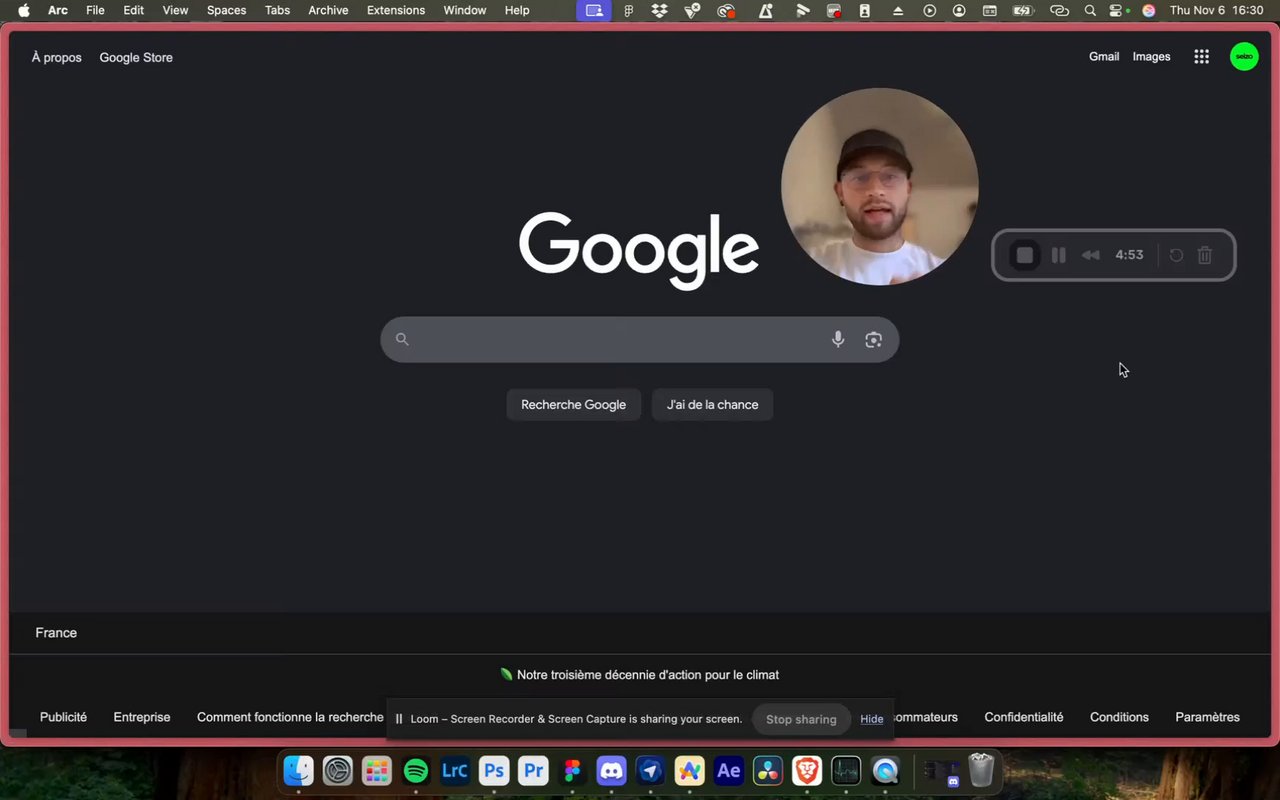Open the Archive menu
Image resolution: width=1280 pixels, height=800 pixels.
[328, 10]
